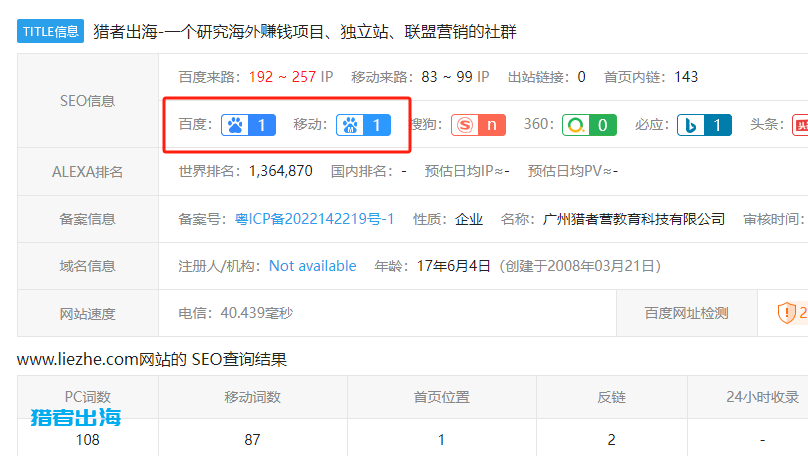Click the SEO信息 row label
This screenshot has height=456, width=808.
click(88, 101)
